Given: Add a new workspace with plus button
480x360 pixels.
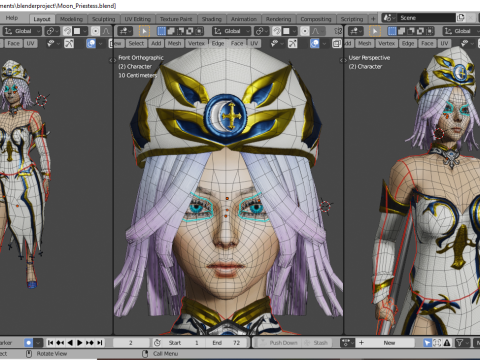Looking at the screenshot, I should tap(373, 19).
